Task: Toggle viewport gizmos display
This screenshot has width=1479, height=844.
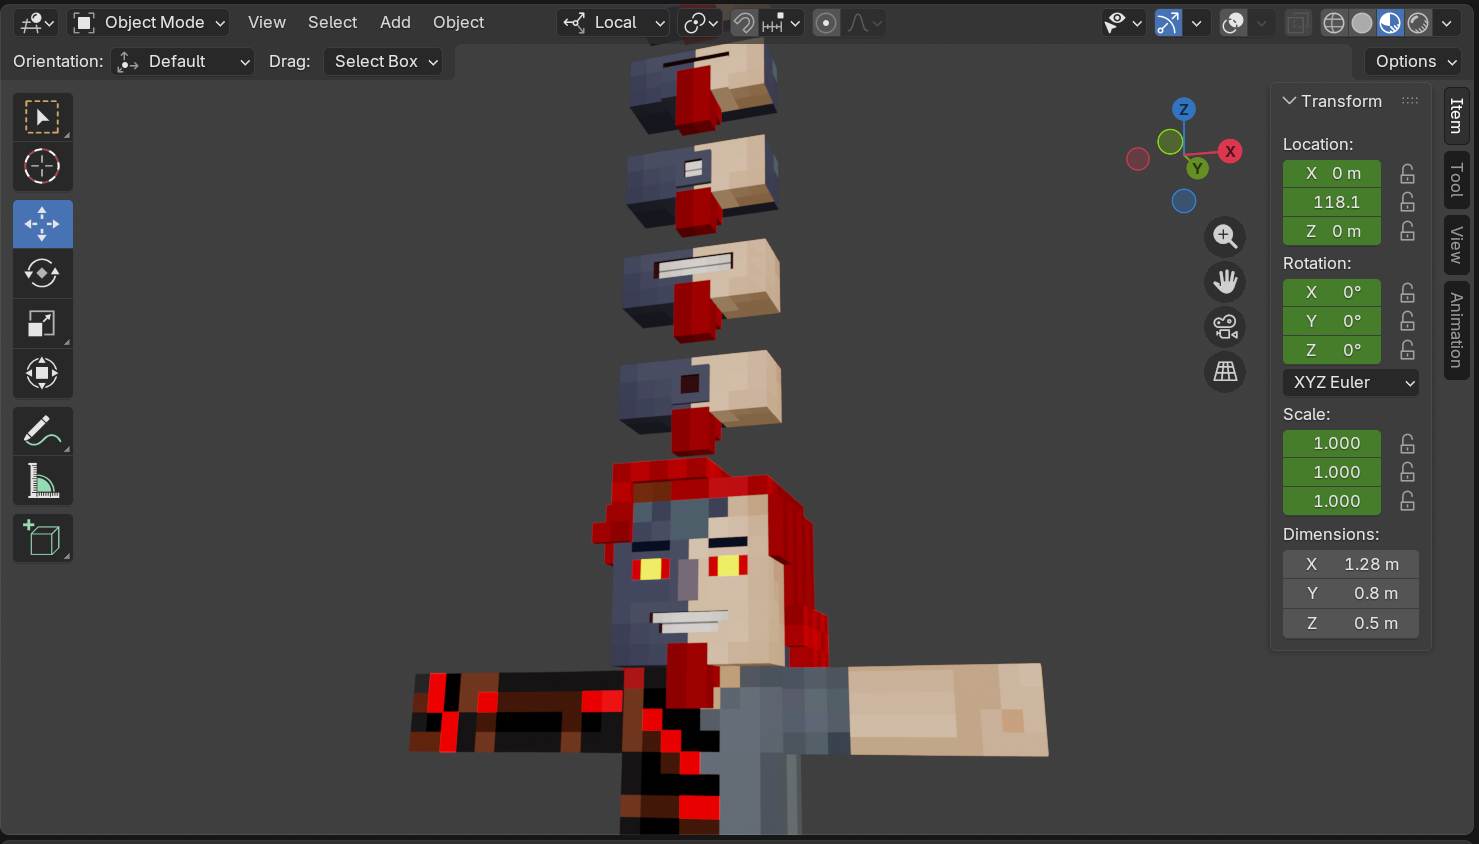Action: (x=1168, y=23)
